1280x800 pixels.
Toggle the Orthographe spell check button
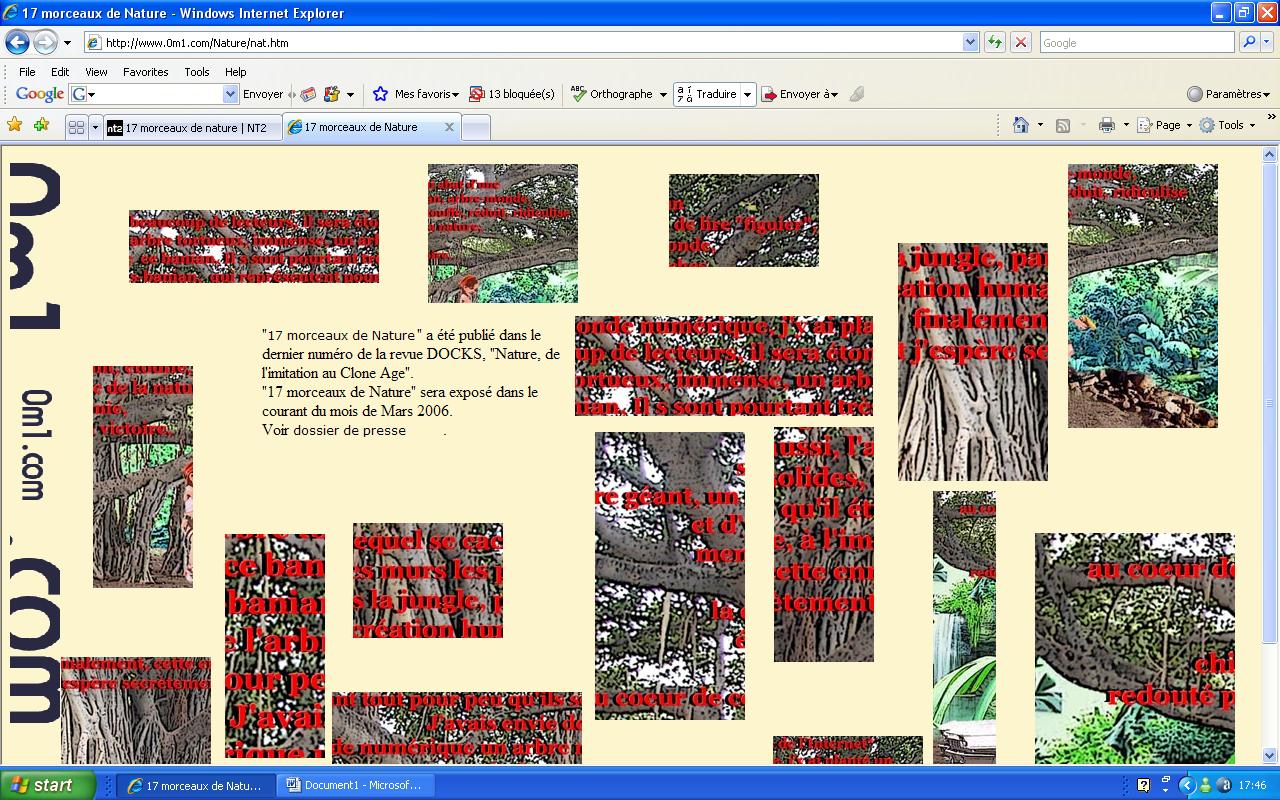(612, 94)
